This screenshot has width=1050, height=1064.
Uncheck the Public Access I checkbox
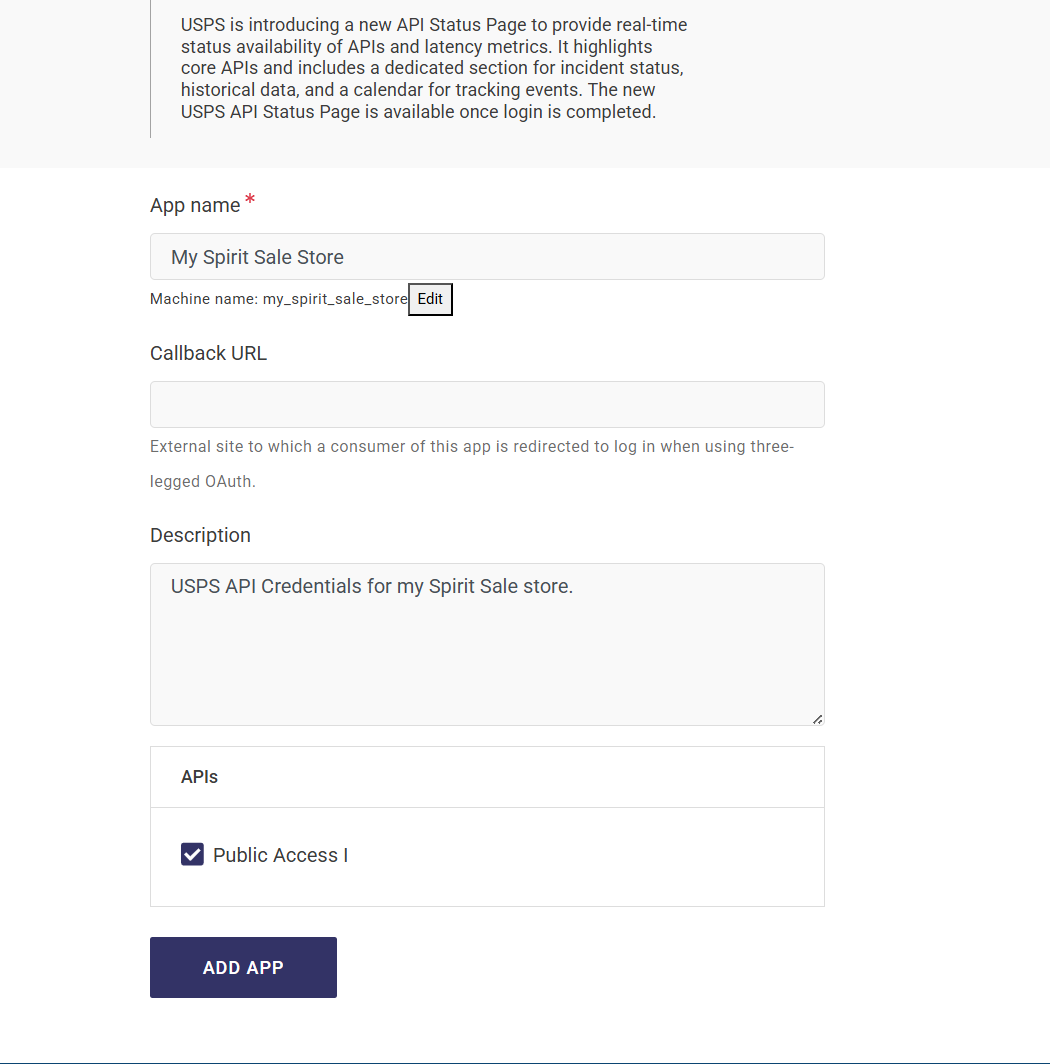[192, 854]
